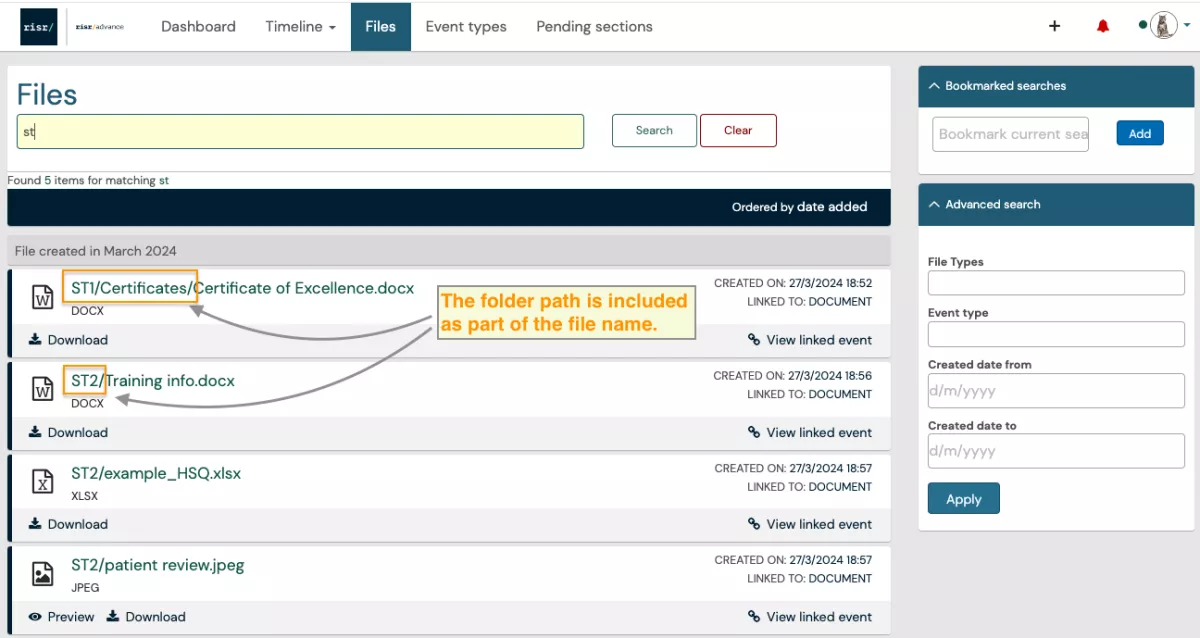1200x638 pixels.
Task: Collapse the Advanced search panel
Action: tap(934, 204)
